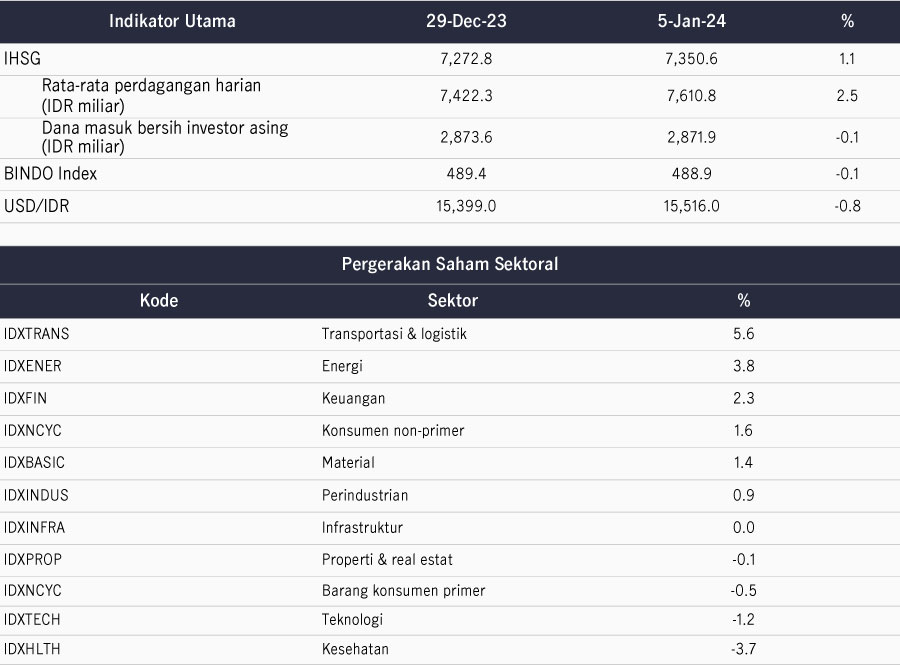Select the Barang konsumen primer cell
The image size is (900, 665).
(404, 590)
